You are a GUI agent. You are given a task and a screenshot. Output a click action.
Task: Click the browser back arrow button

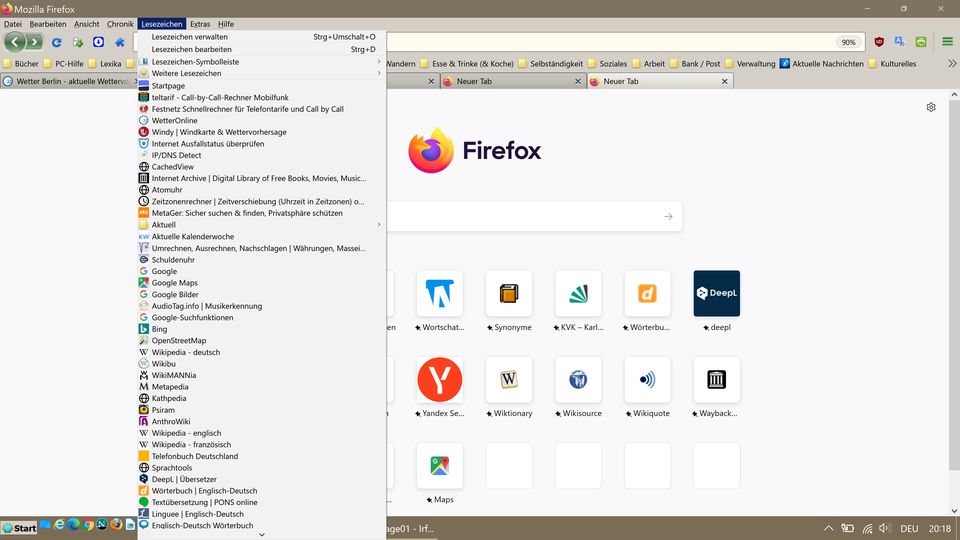(14, 42)
